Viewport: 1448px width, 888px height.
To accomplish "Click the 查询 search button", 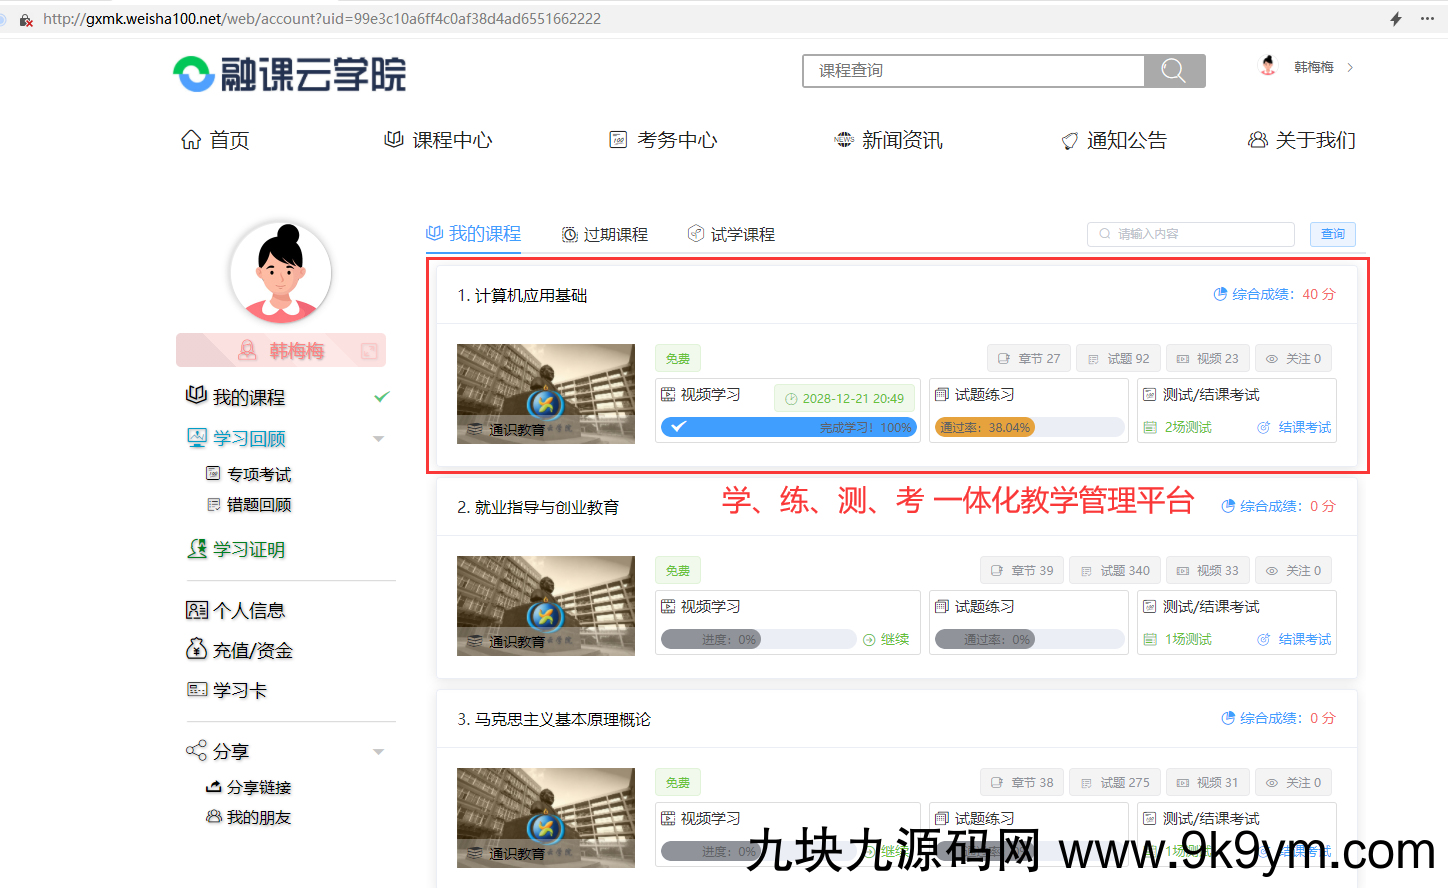I will point(1332,234).
